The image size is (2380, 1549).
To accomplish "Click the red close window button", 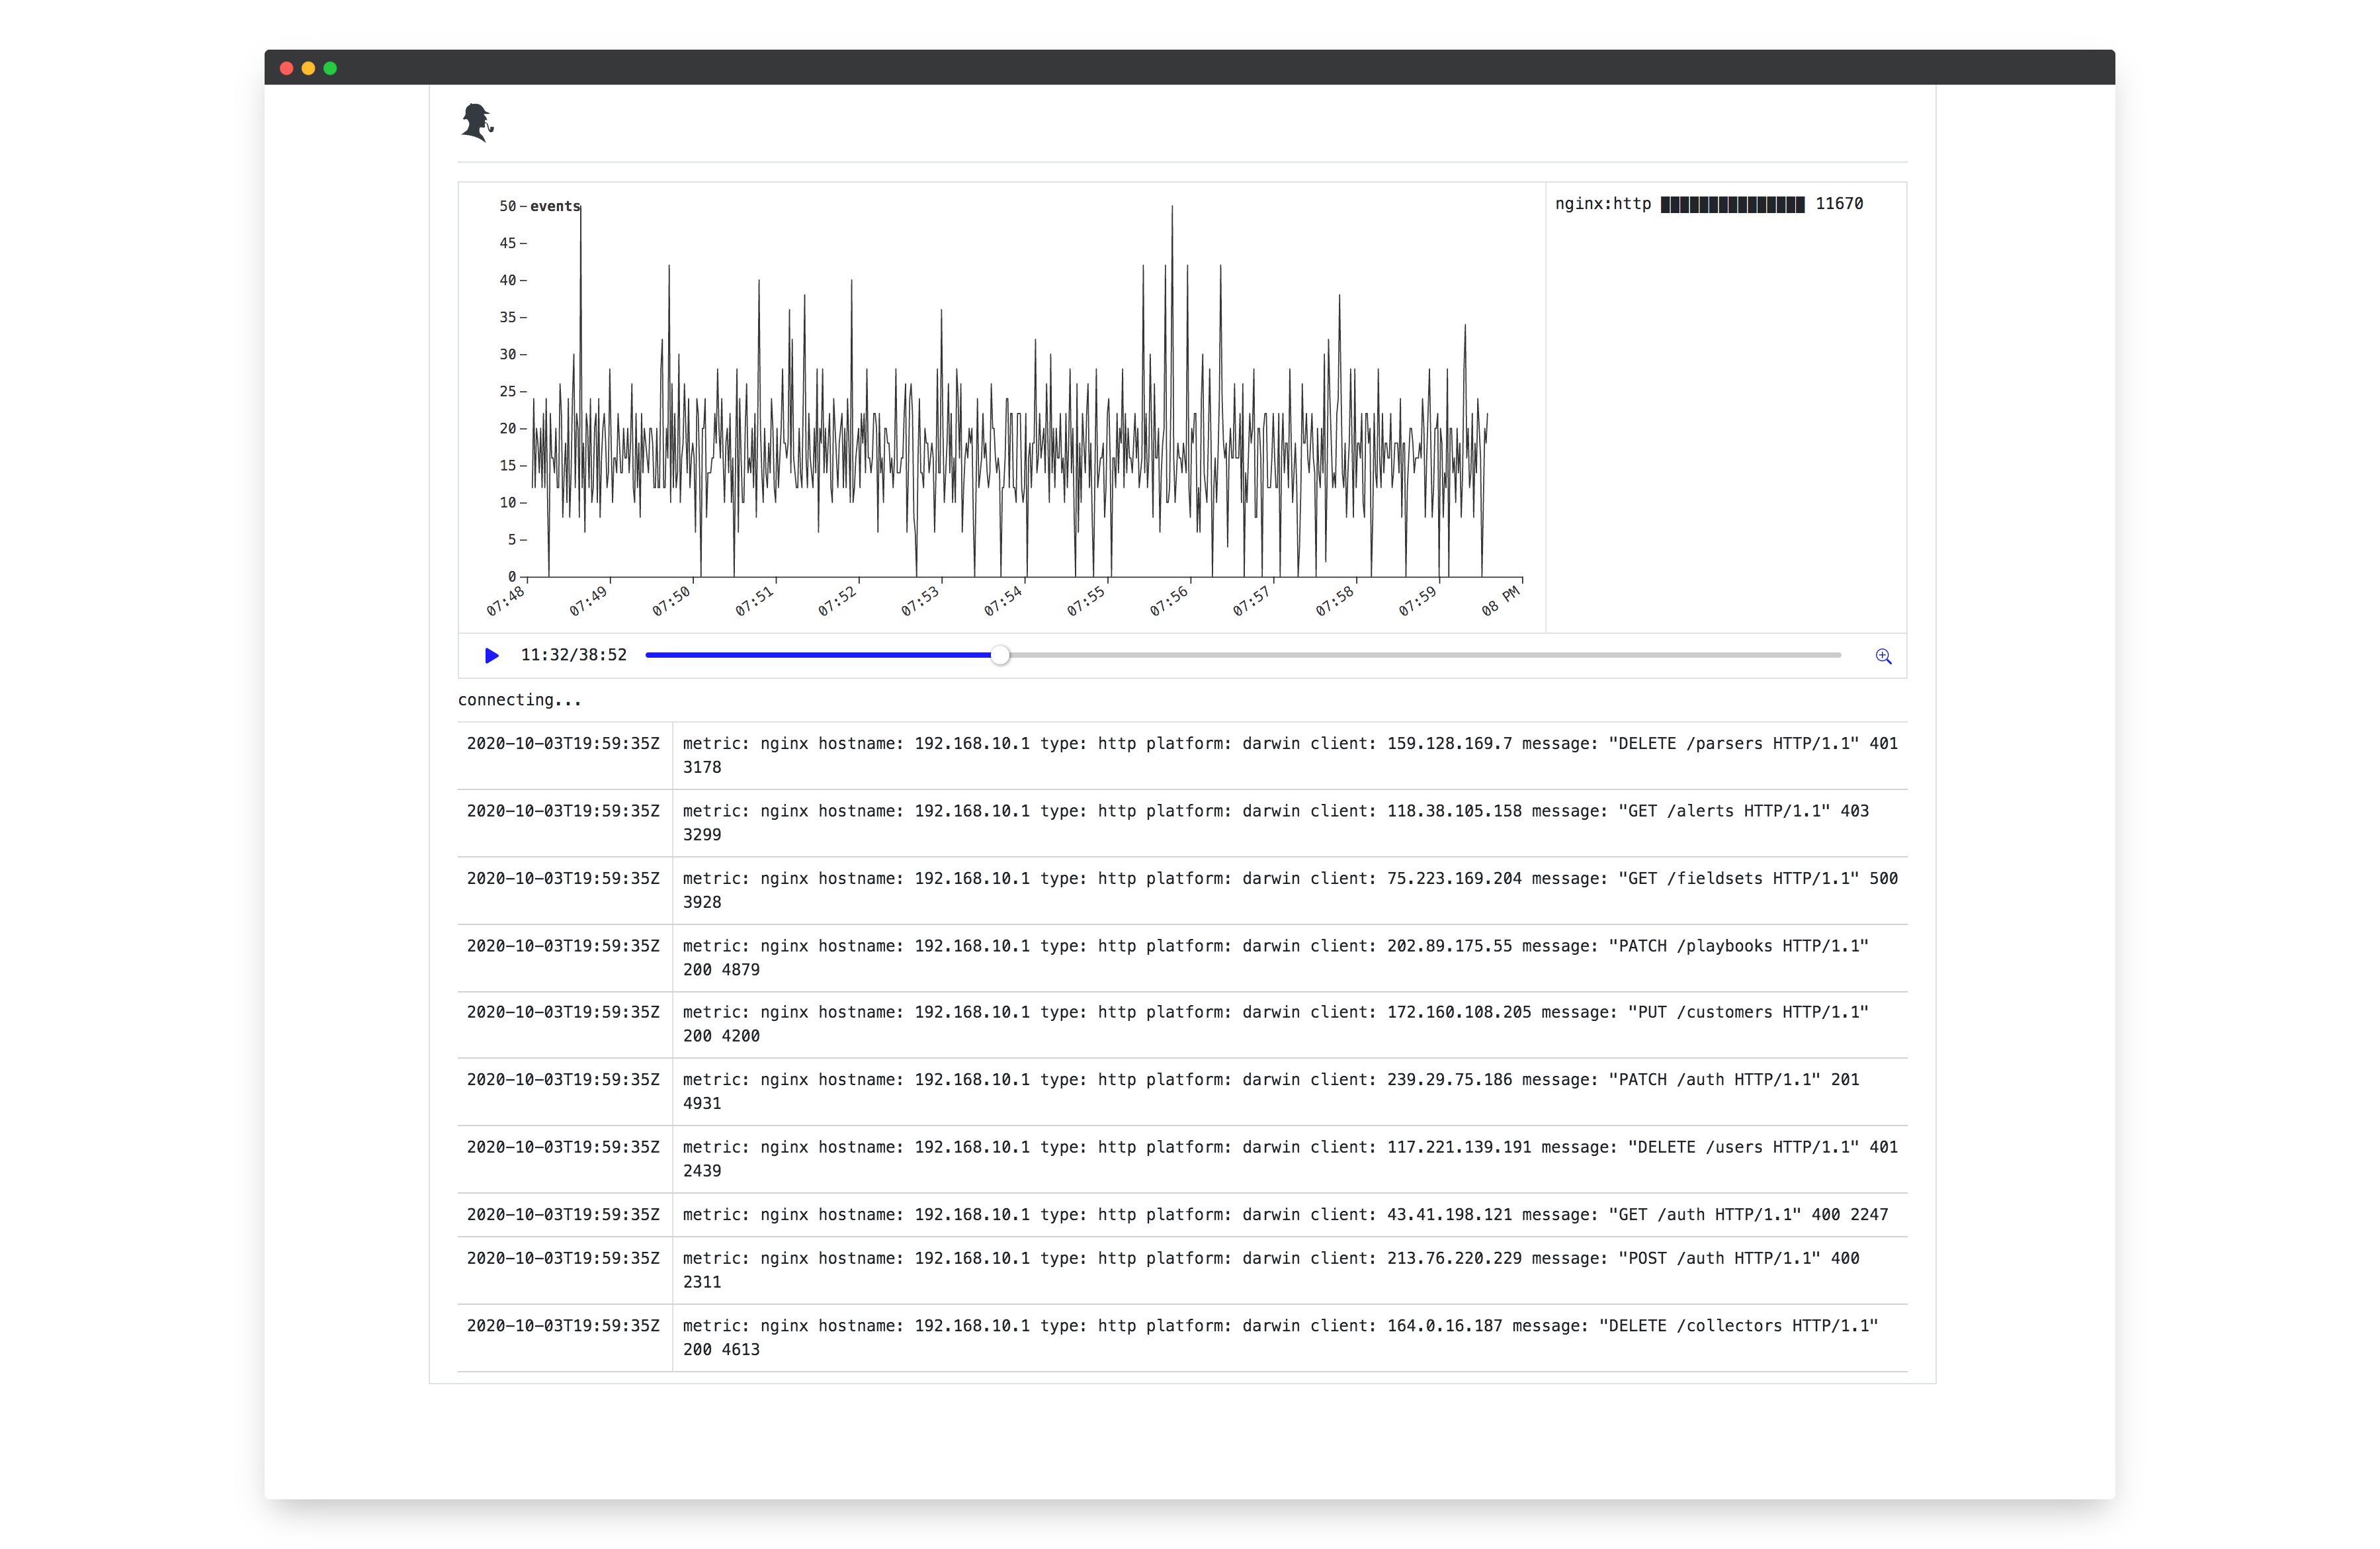I will pyautogui.click(x=287, y=68).
